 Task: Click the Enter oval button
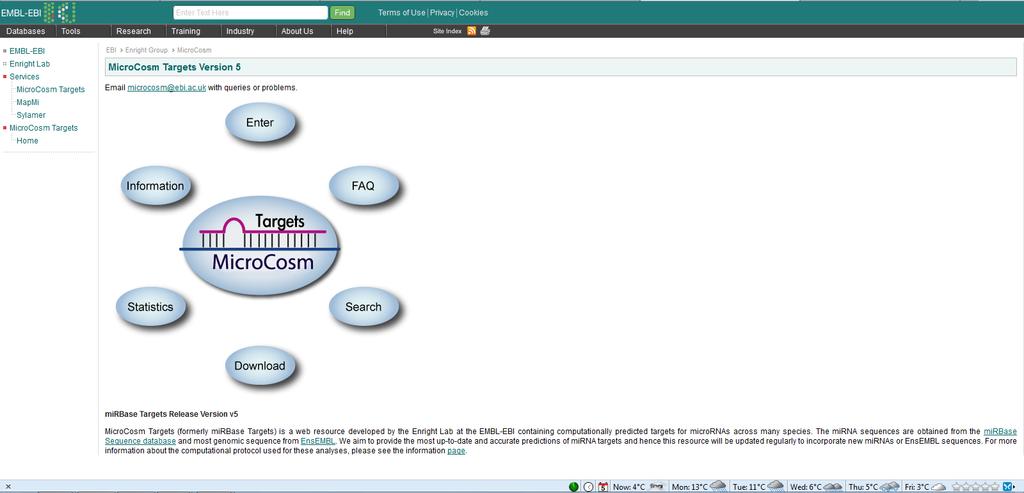[x=260, y=122]
